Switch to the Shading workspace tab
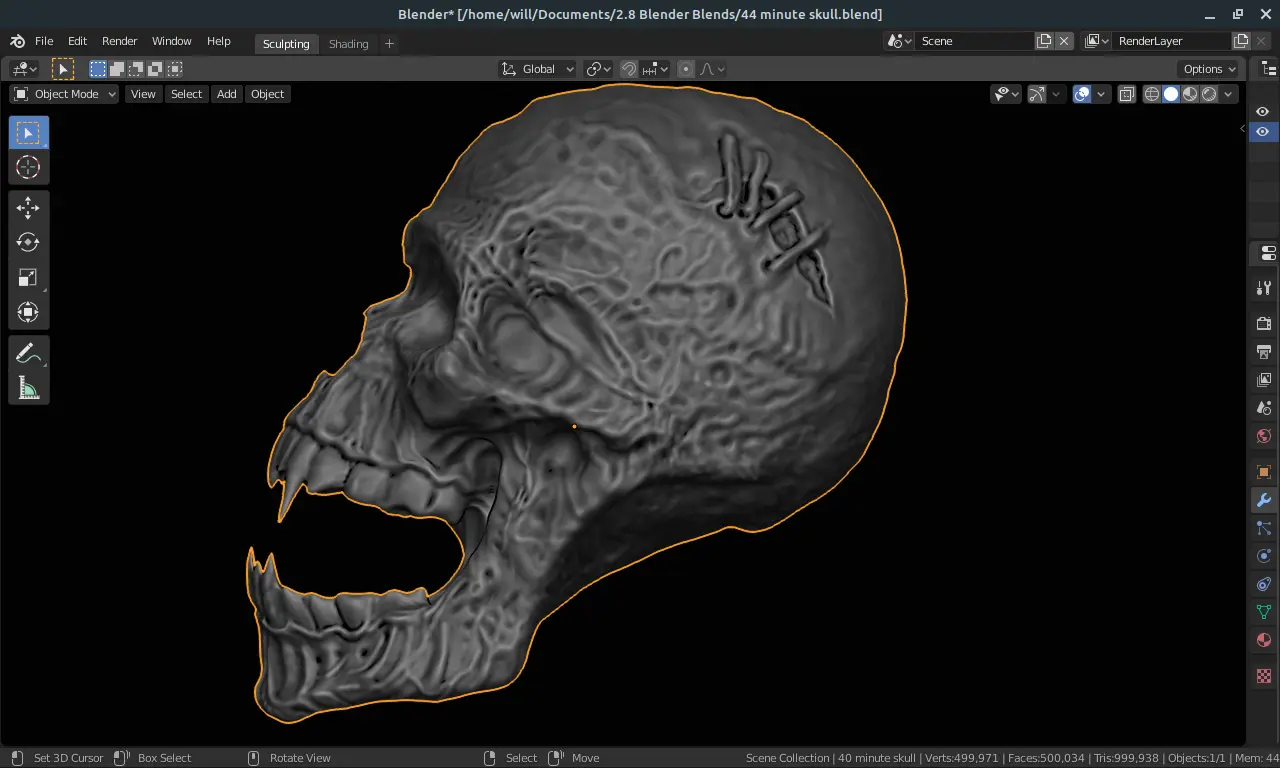The height and width of the screenshot is (768, 1280). pyautogui.click(x=348, y=43)
